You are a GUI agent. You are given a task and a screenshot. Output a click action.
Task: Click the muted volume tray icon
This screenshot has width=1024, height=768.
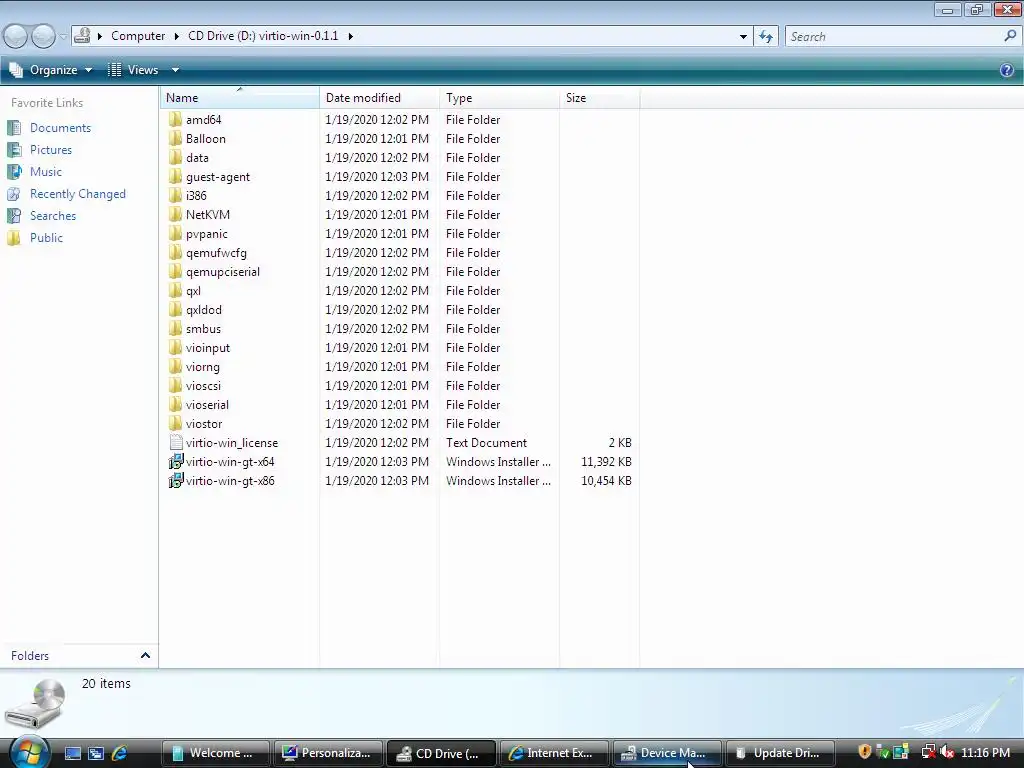click(947, 752)
